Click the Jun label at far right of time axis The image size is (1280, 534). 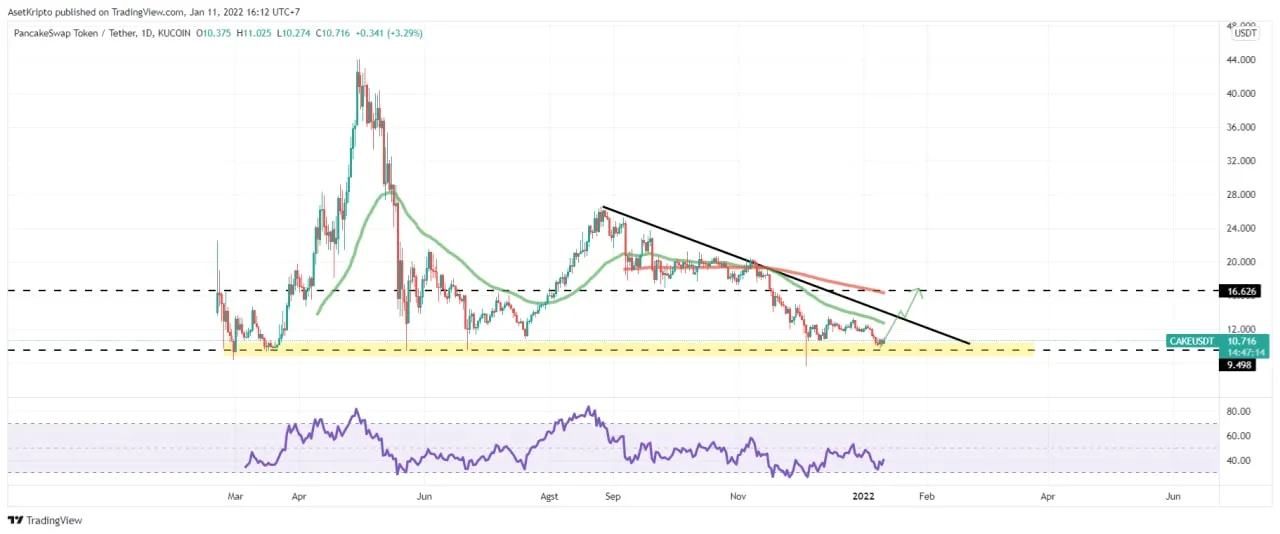pyautogui.click(x=1173, y=495)
